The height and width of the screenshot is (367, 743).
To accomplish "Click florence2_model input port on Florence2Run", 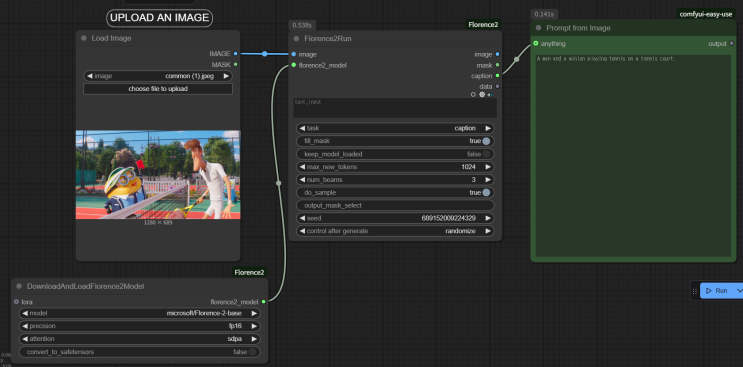I will [x=294, y=65].
